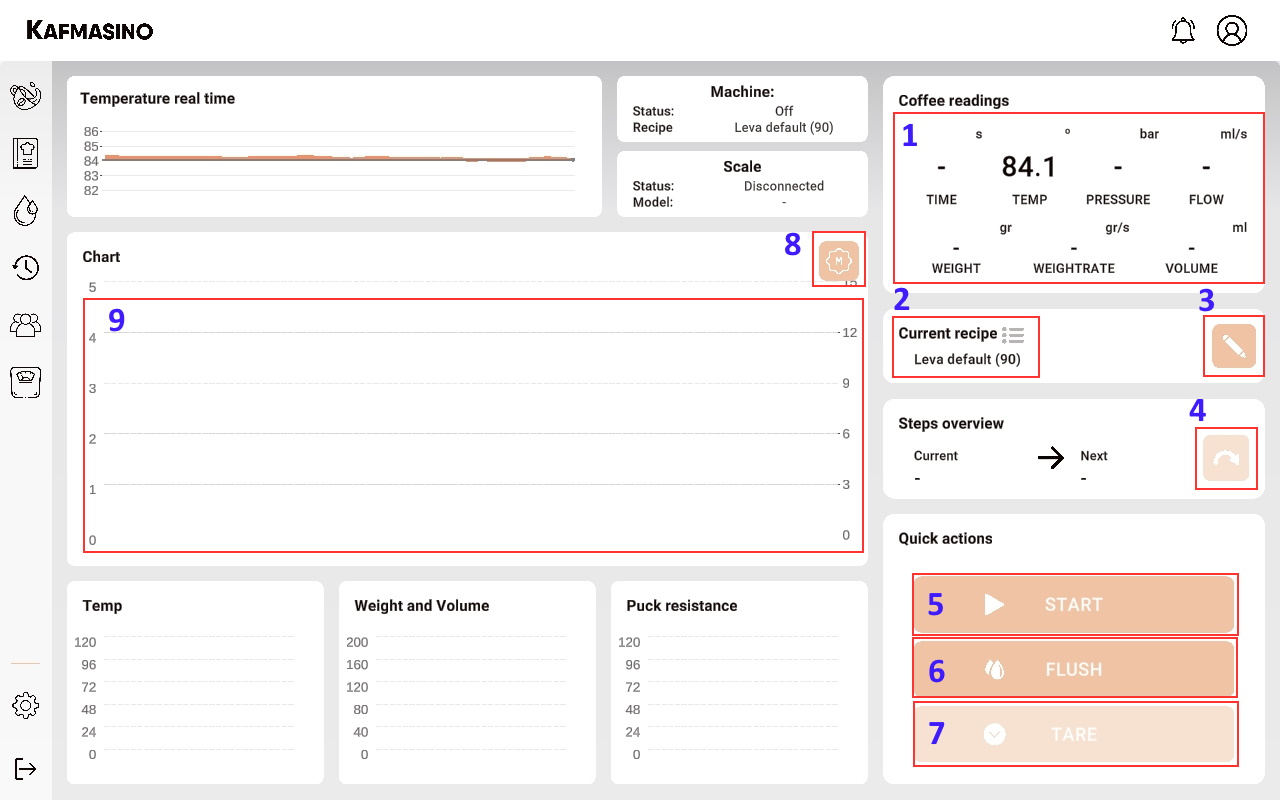
Task: Open the user profile icon
Action: pyautogui.click(x=1232, y=30)
